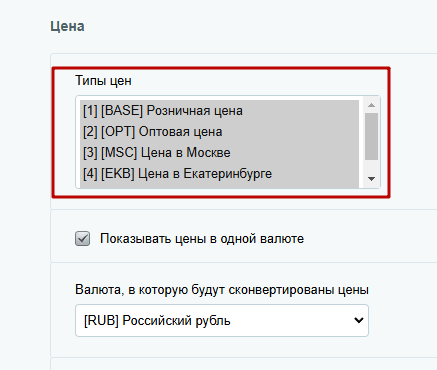Select [4] [EKB] Цена в Екатеринбурге option
The height and width of the screenshot is (370, 437).
(x=219, y=174)
